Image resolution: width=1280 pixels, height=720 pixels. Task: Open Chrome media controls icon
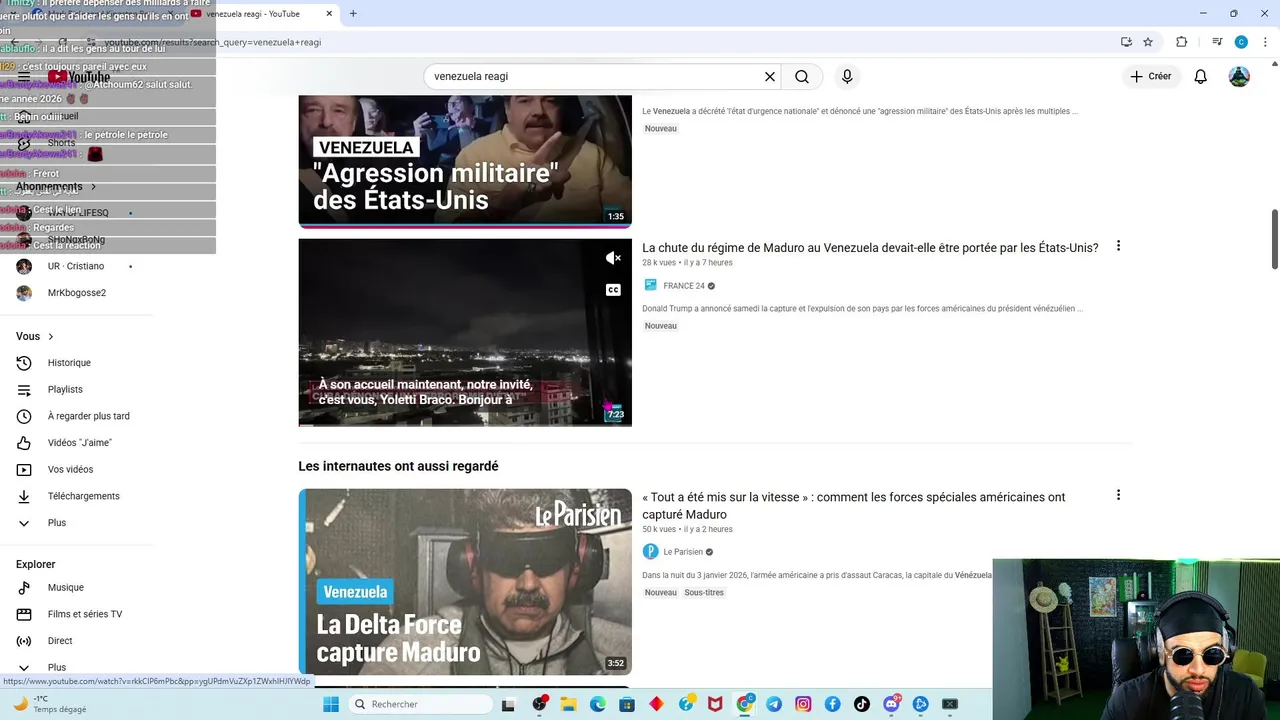(1217, 42)
